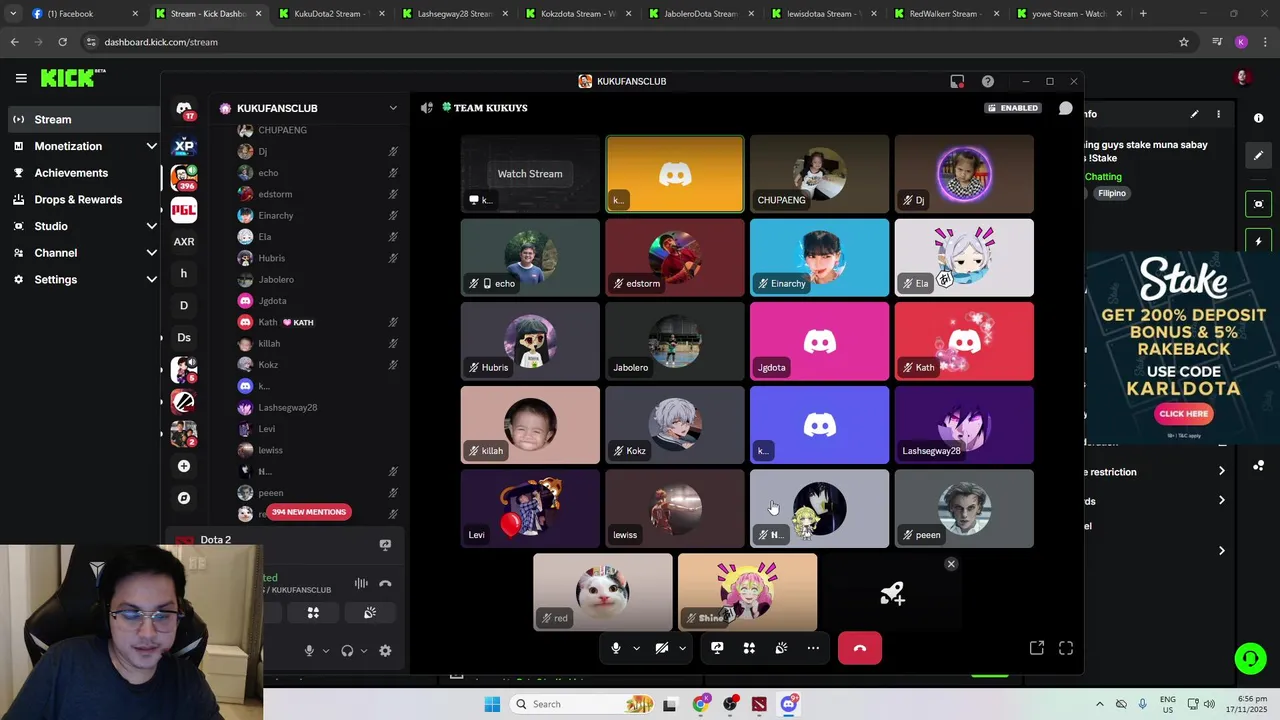The image size is (1280, 720).
Task: Toggle the clips ENABLED badge
Action: (1014, 108)
